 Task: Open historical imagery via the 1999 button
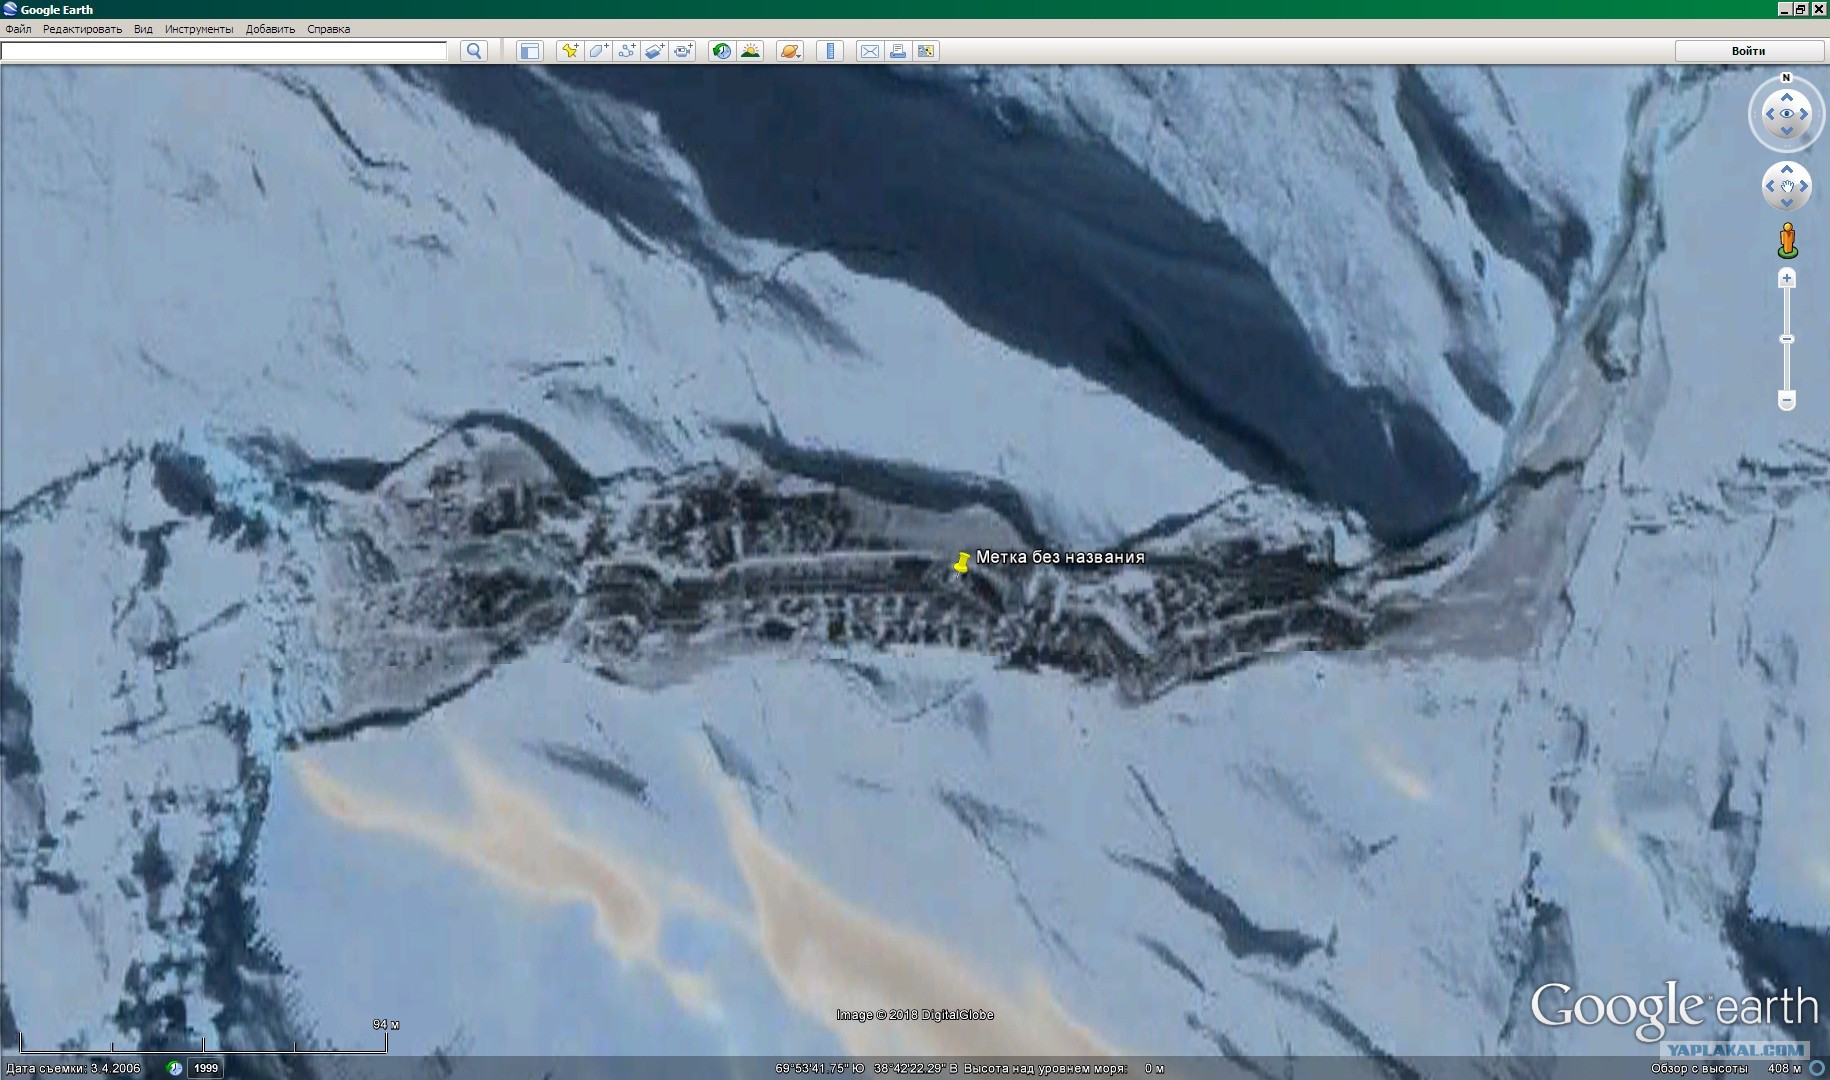[x=206, y=1068]
